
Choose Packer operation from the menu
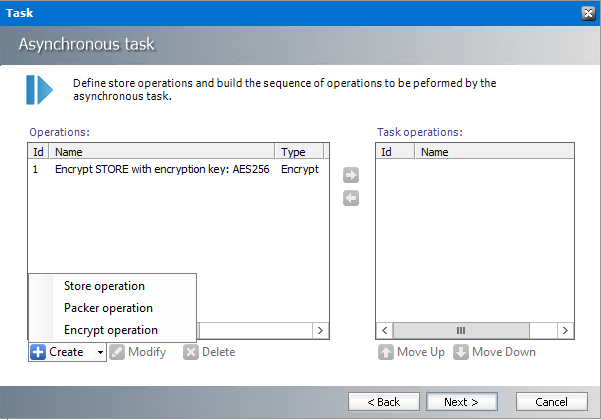click(108, 308)
